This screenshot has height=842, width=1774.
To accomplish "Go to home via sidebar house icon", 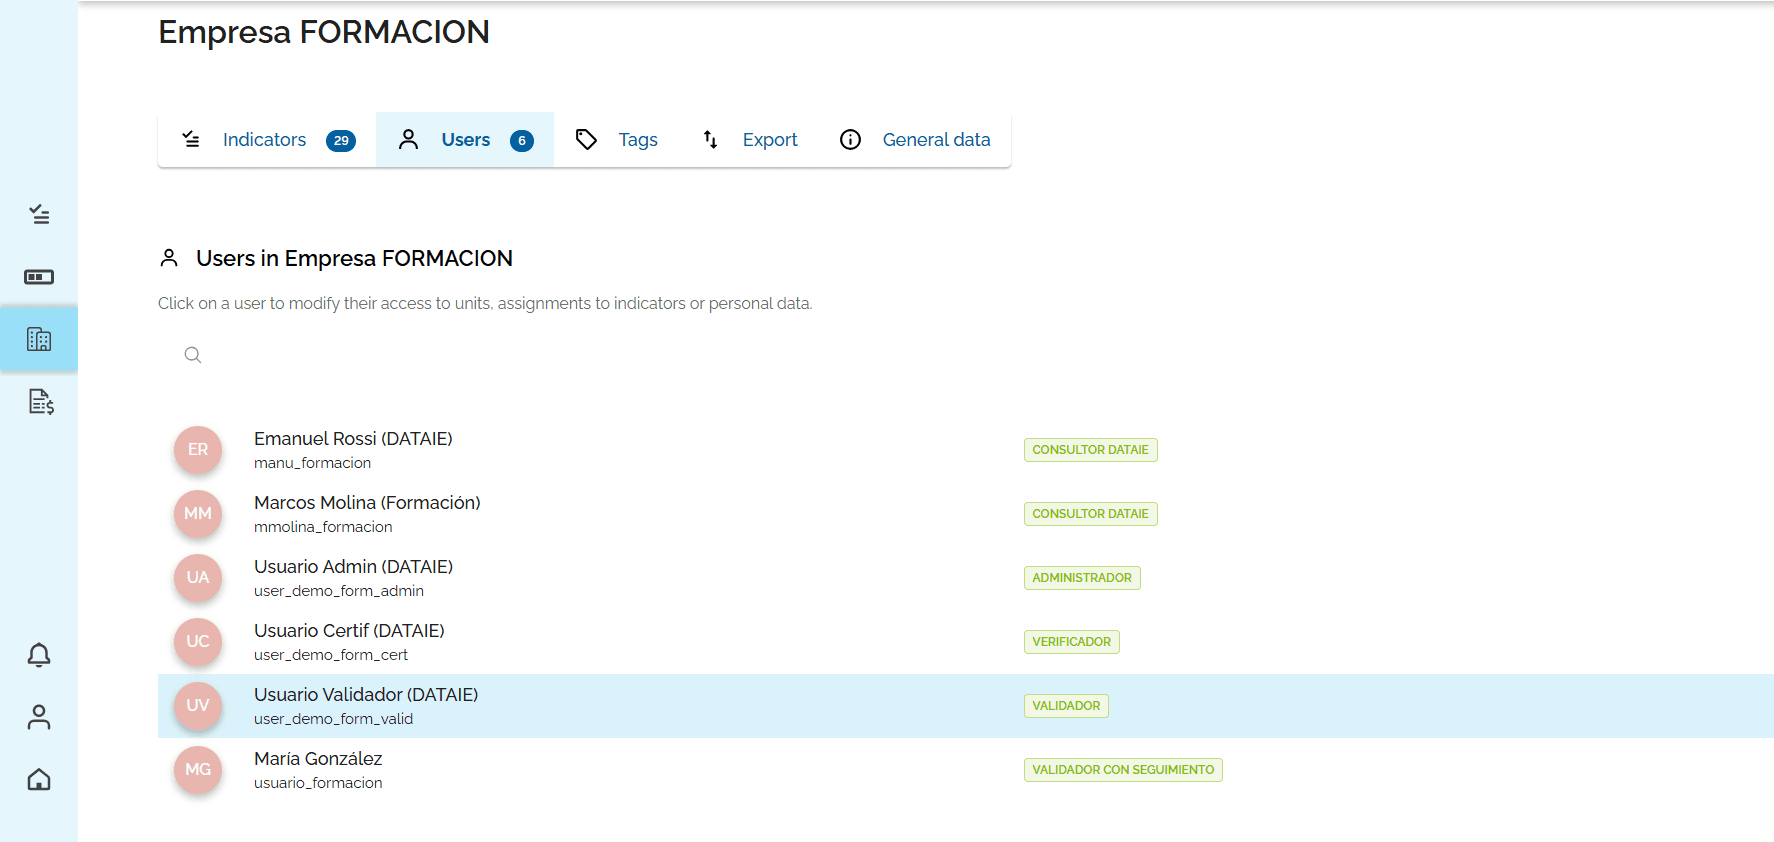I will [39, 779].
